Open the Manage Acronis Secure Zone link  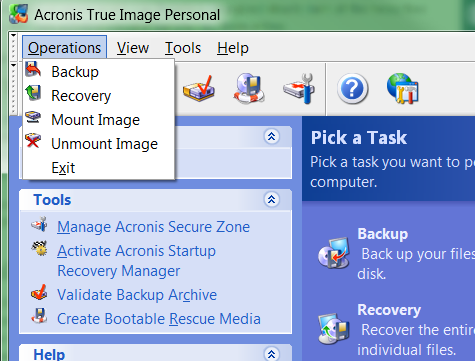coord(153,227)
